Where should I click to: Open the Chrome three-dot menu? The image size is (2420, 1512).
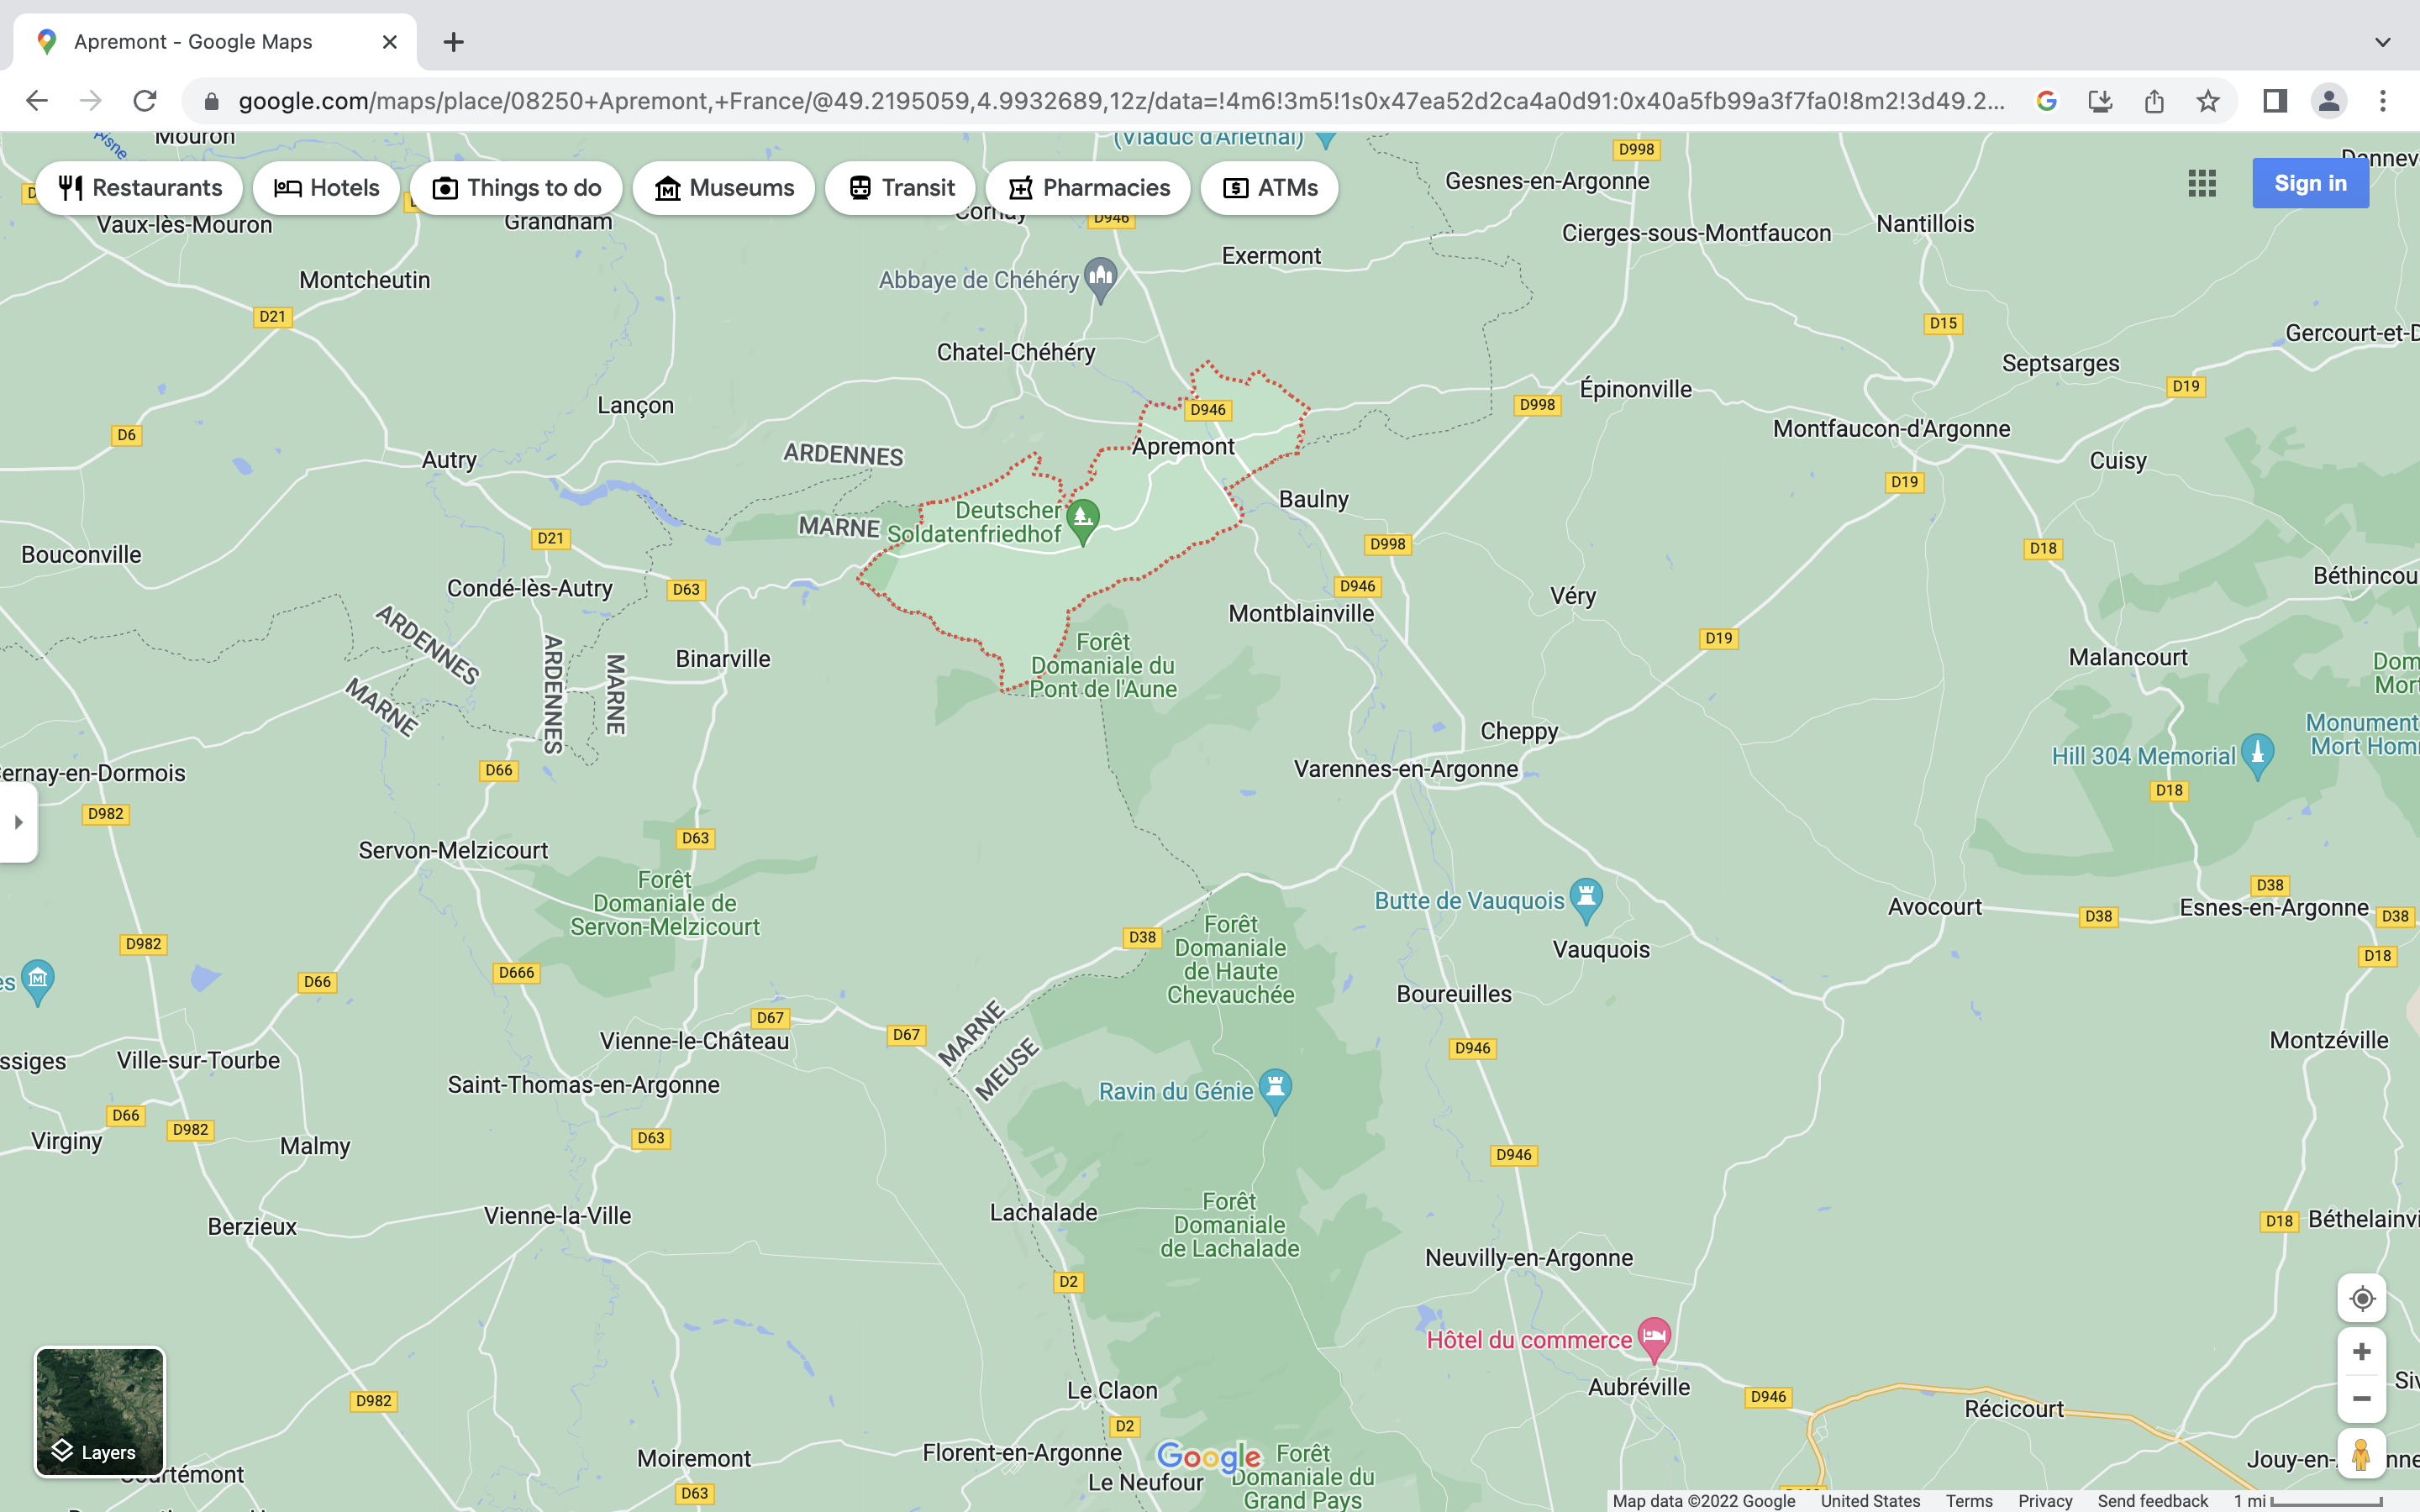click(x=2382, y=101)
